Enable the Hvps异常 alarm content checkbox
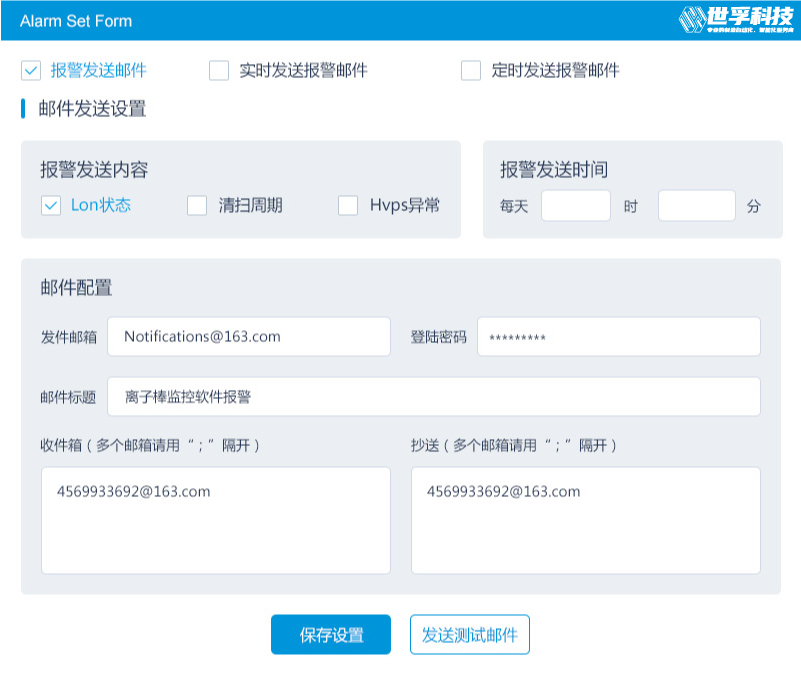Image resolution: width=801 pixels, height=676 pixels. (x=348, y=205)
